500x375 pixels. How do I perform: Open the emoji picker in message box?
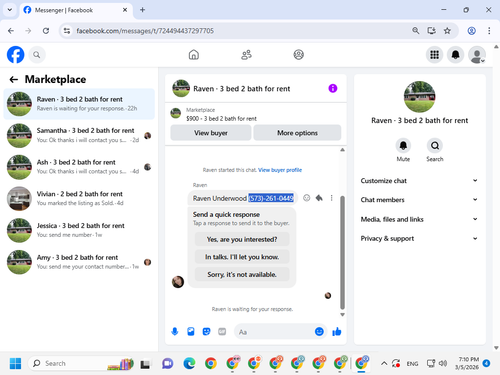319,331
